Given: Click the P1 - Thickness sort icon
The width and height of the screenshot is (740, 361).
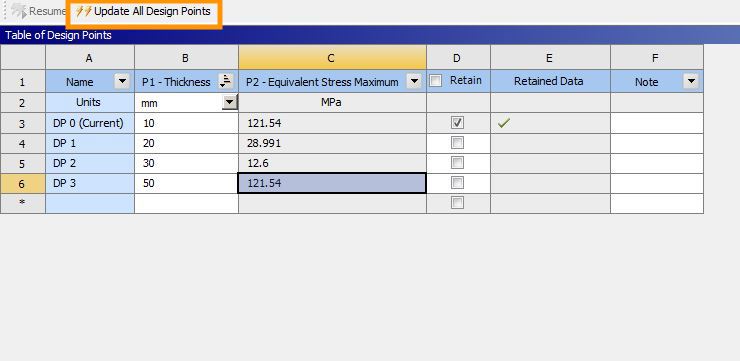Looking at the screenshot, I should (227, 82).
